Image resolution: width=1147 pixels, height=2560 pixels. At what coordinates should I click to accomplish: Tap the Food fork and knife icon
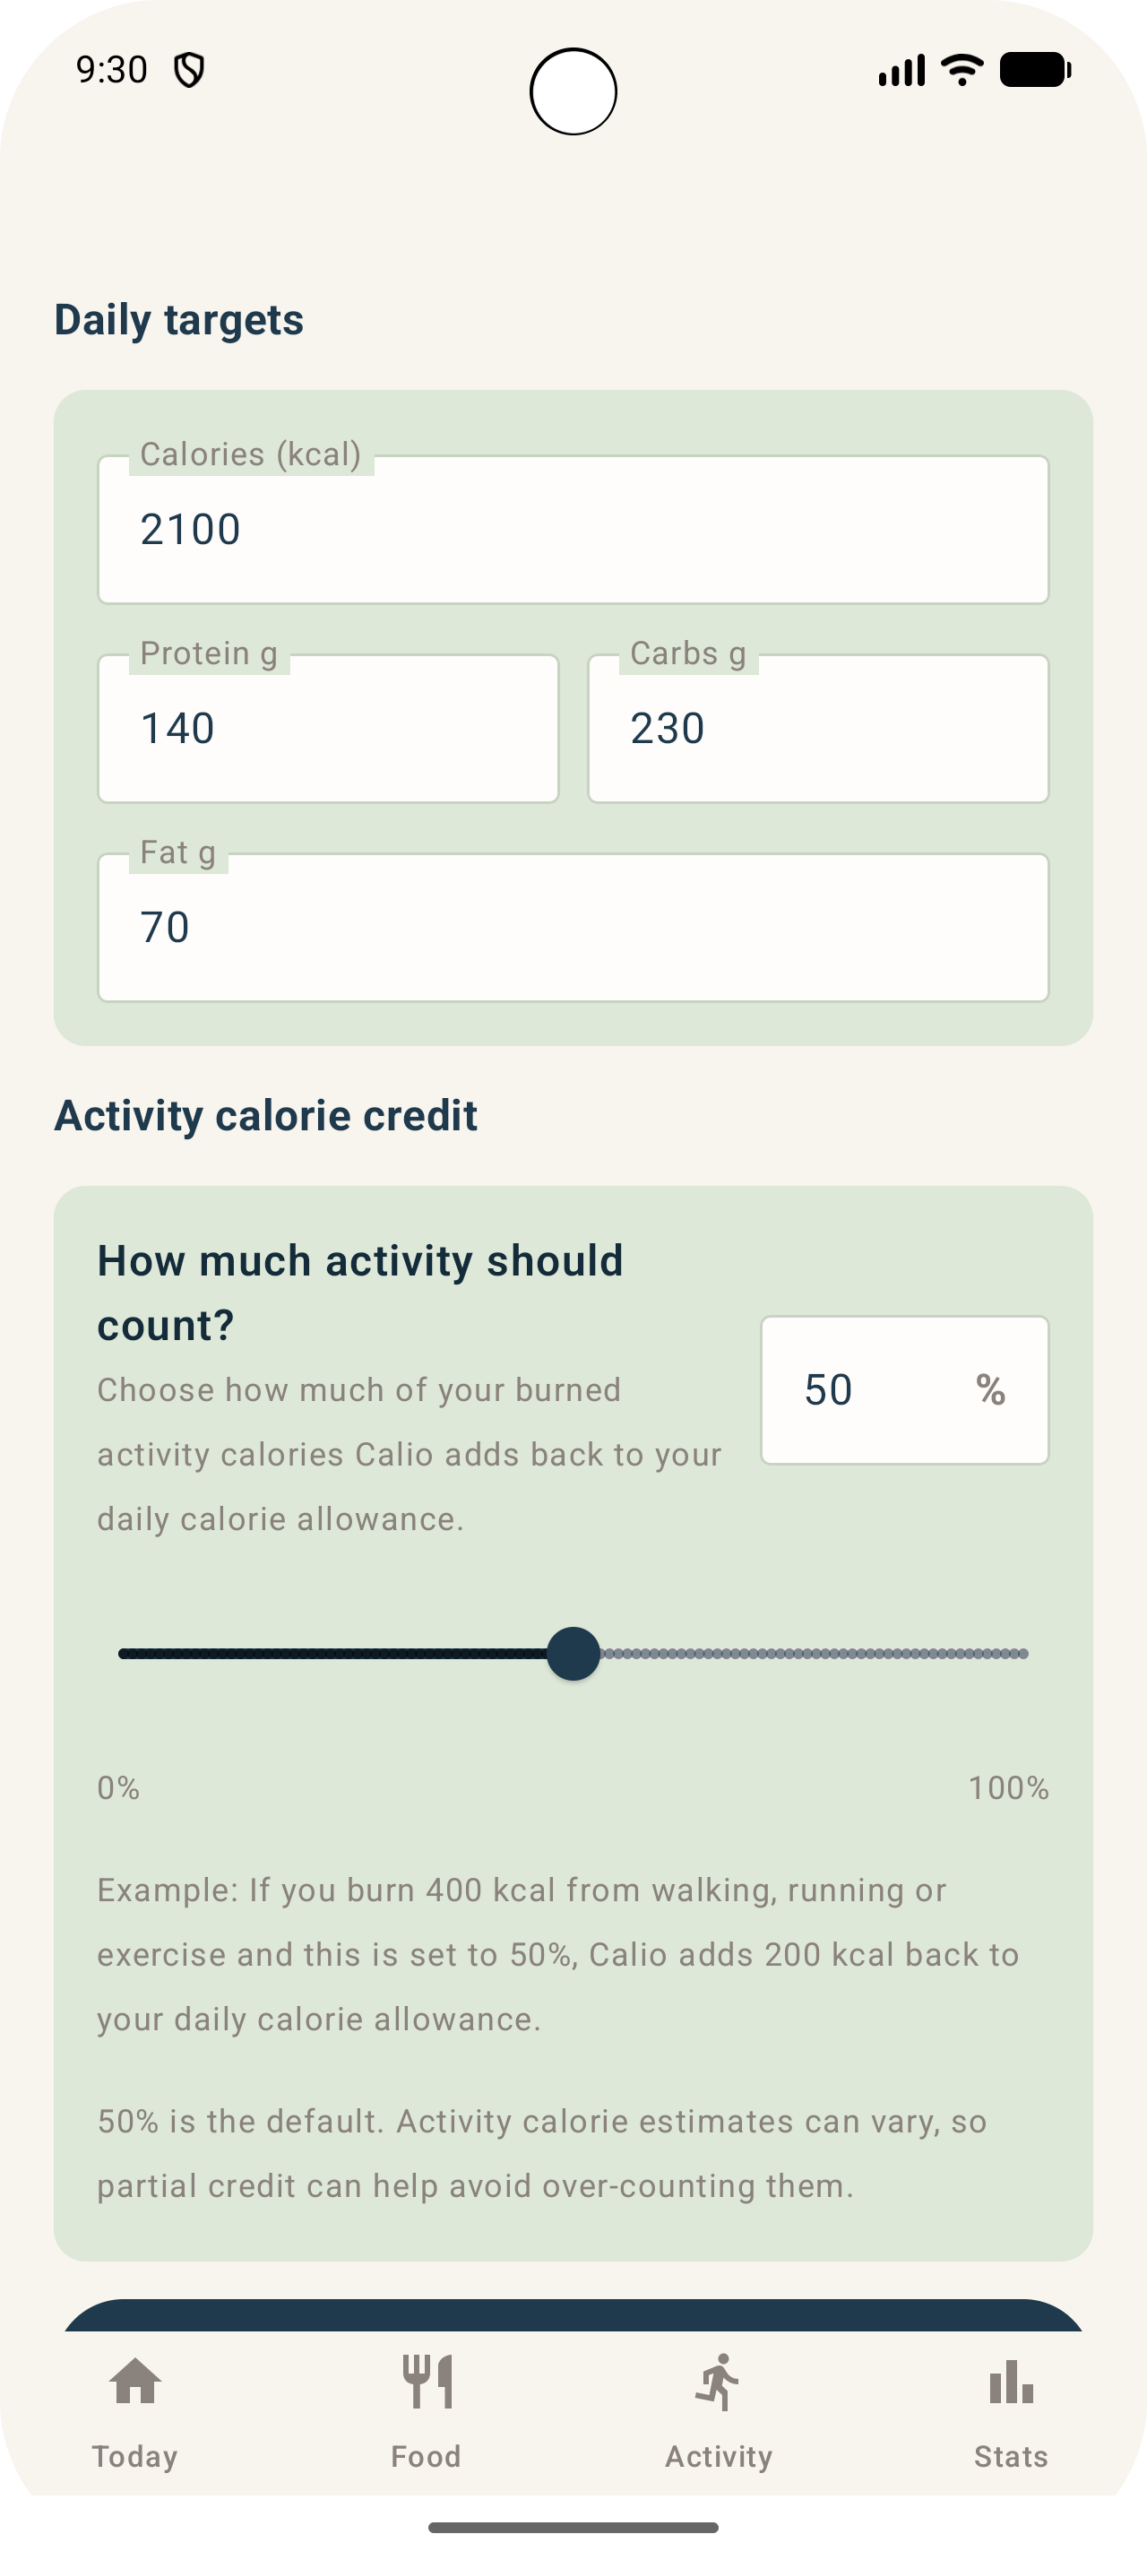pyautogui.click(x=427, y=2381)
